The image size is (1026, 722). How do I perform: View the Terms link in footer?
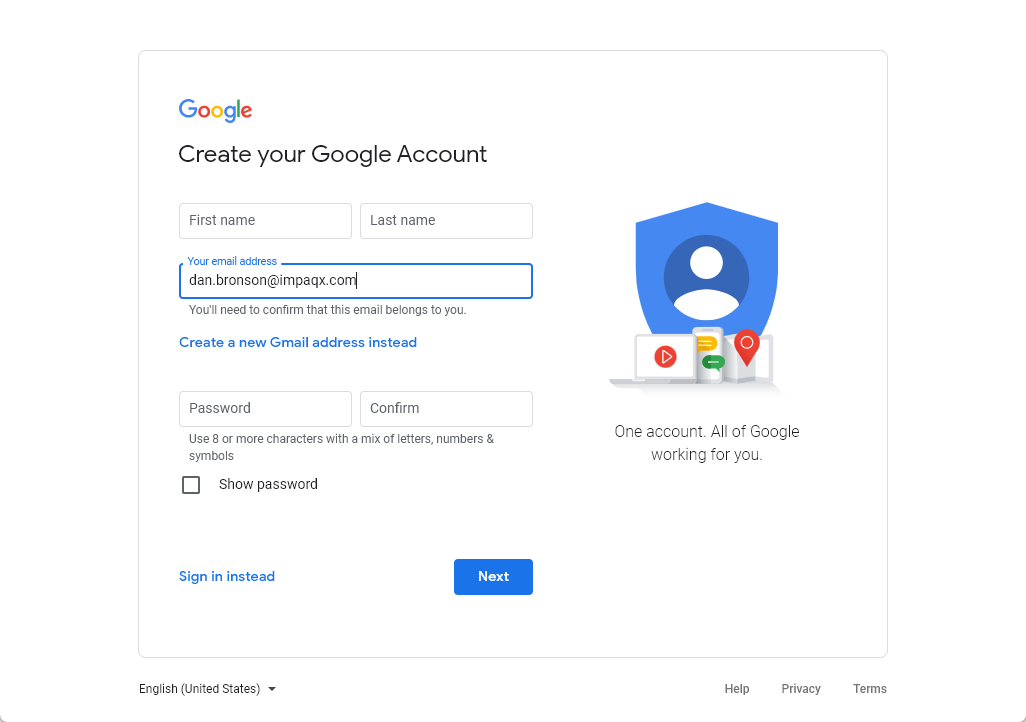[870, 689]
